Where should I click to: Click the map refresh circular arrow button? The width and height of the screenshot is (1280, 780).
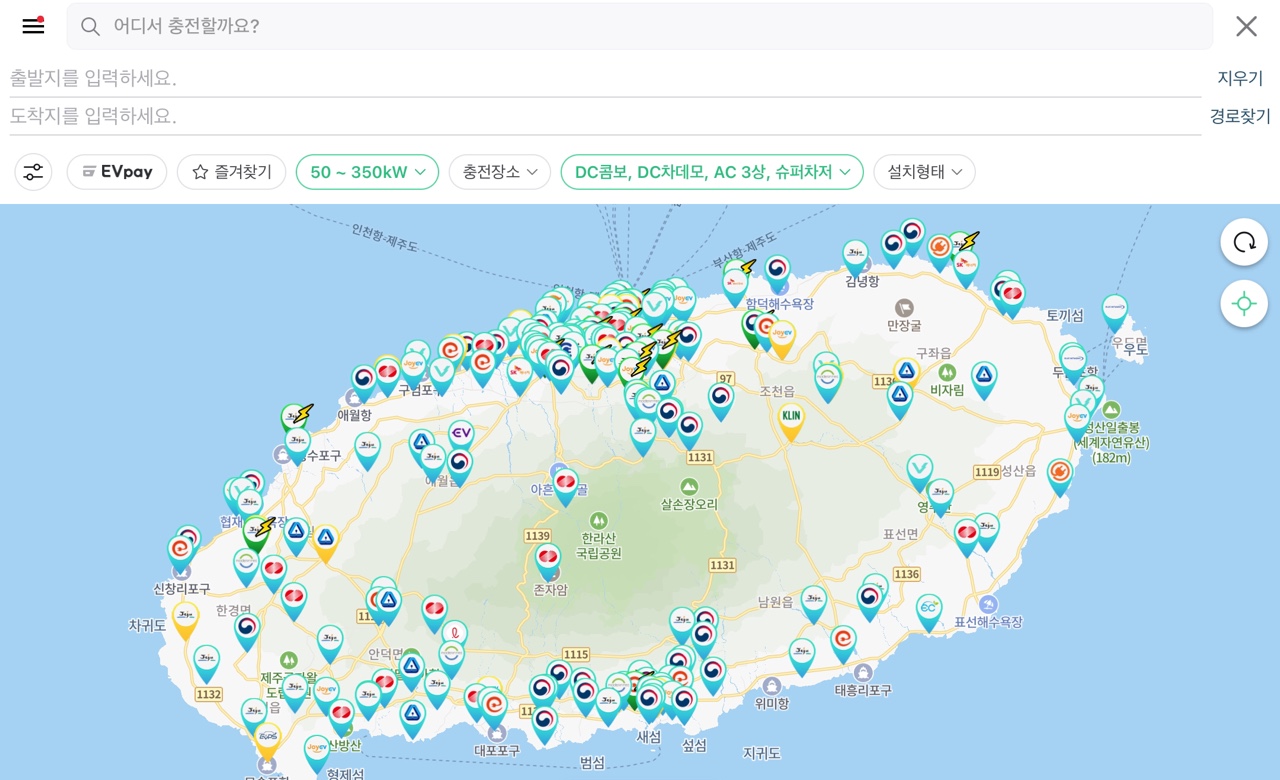tap(1244, 242)
